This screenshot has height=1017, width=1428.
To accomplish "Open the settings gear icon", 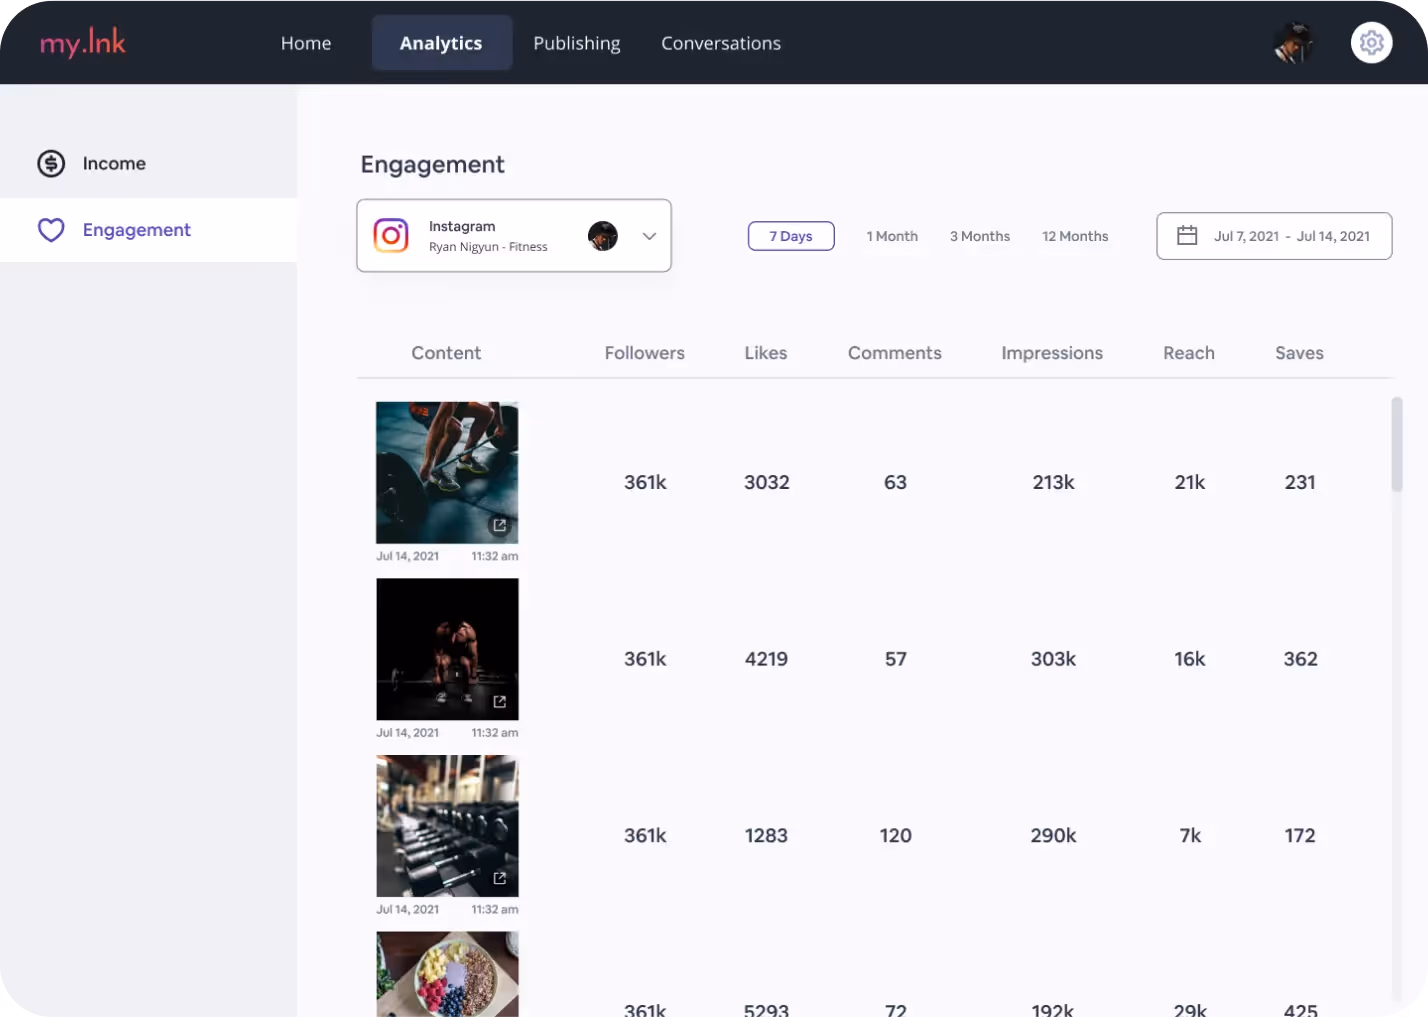I will pos(1372,43).
